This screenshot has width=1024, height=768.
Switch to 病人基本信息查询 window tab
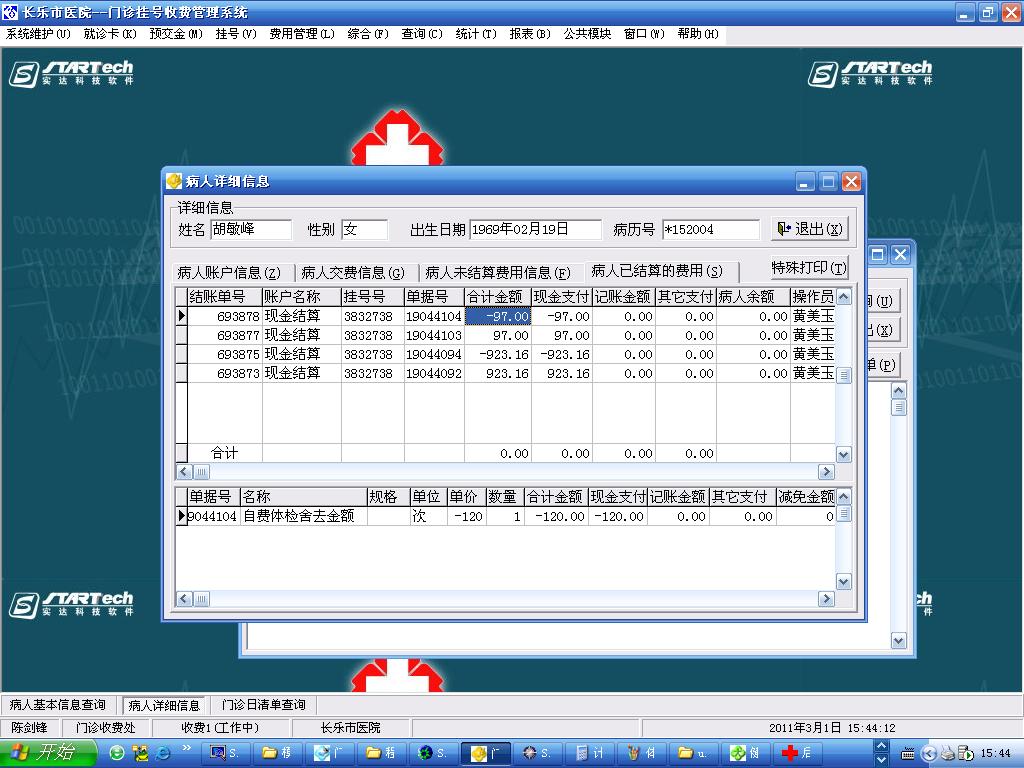pos(58,705)
